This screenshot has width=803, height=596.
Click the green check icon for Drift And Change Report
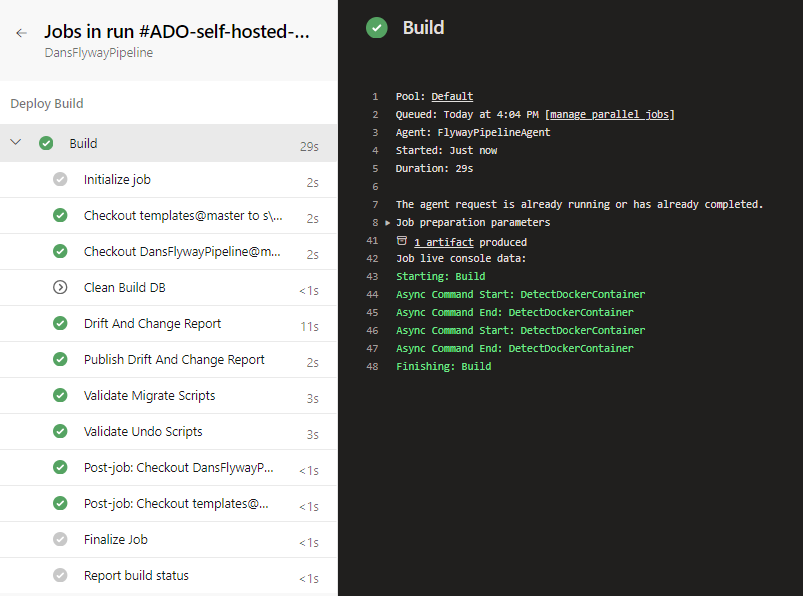click(x=60, y=323)
